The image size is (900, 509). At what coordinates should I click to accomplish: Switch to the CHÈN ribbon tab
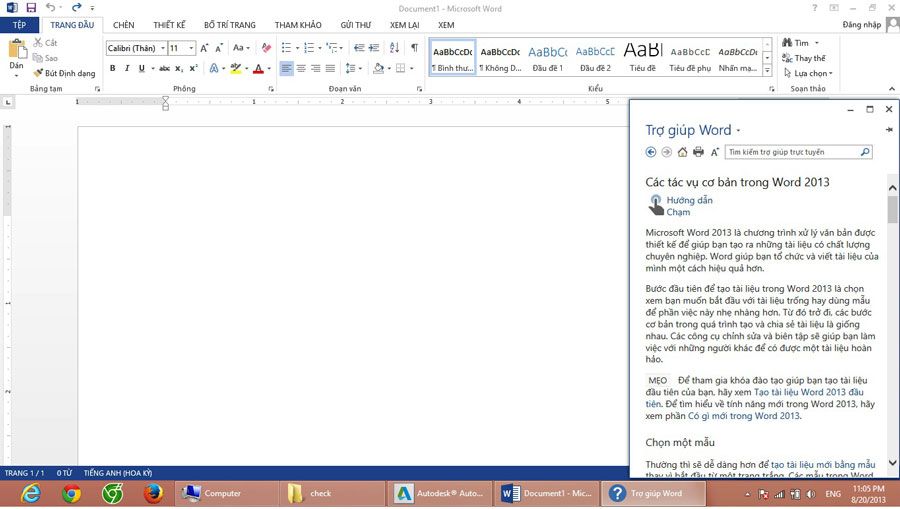[x=123, y=24]
